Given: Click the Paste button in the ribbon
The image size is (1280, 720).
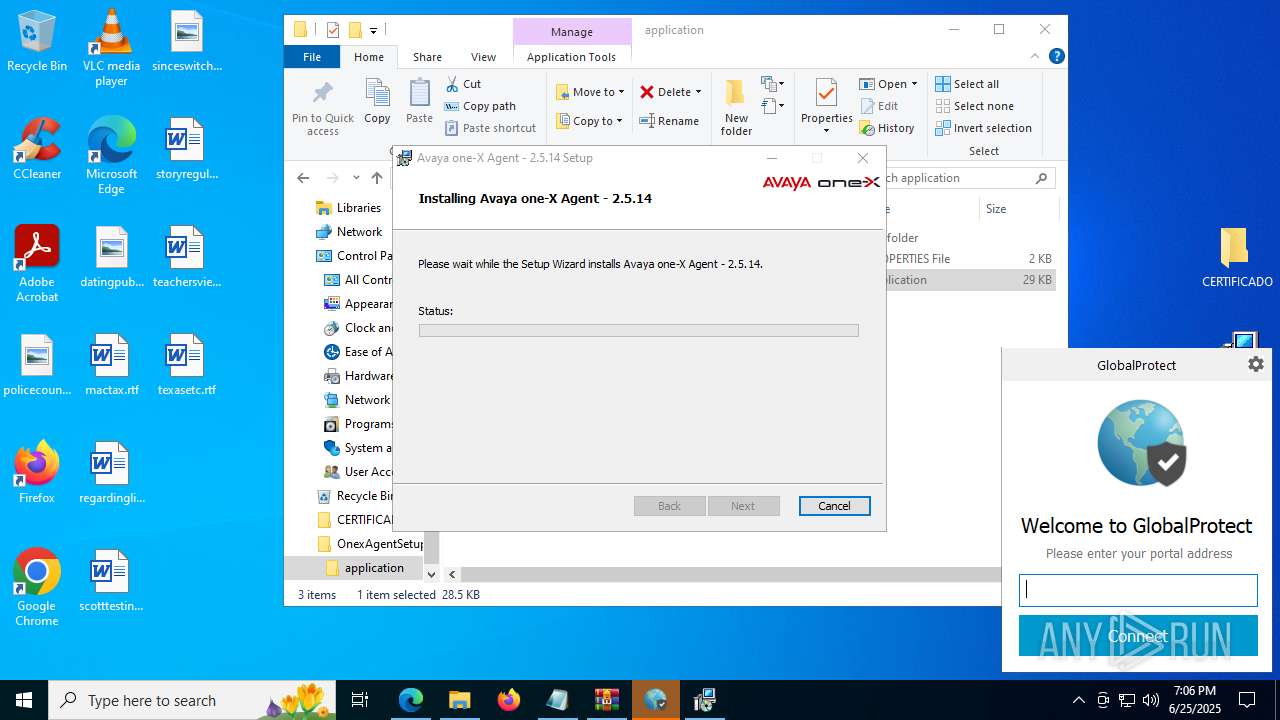Looking at the screenshot, I should click(419, 102).
